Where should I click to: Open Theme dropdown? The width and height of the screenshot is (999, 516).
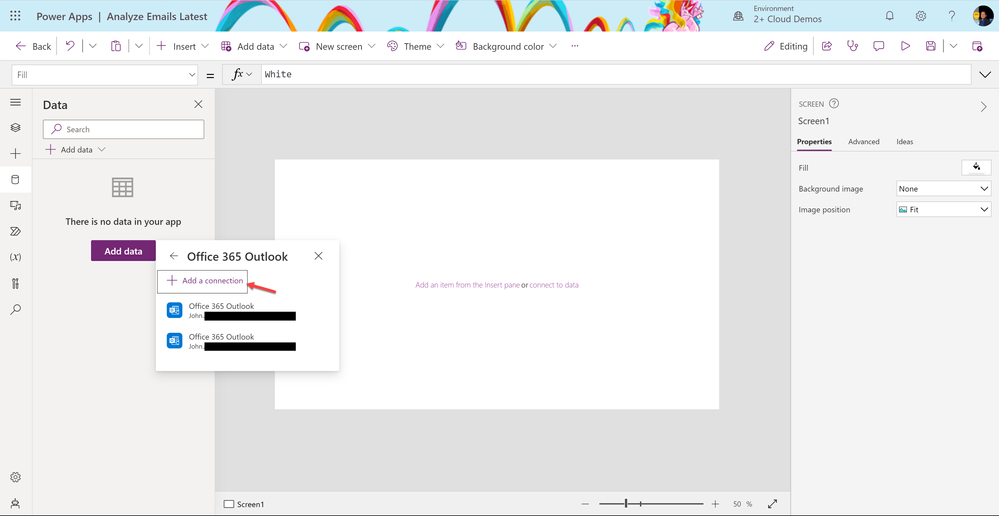(x=415, y=46)
